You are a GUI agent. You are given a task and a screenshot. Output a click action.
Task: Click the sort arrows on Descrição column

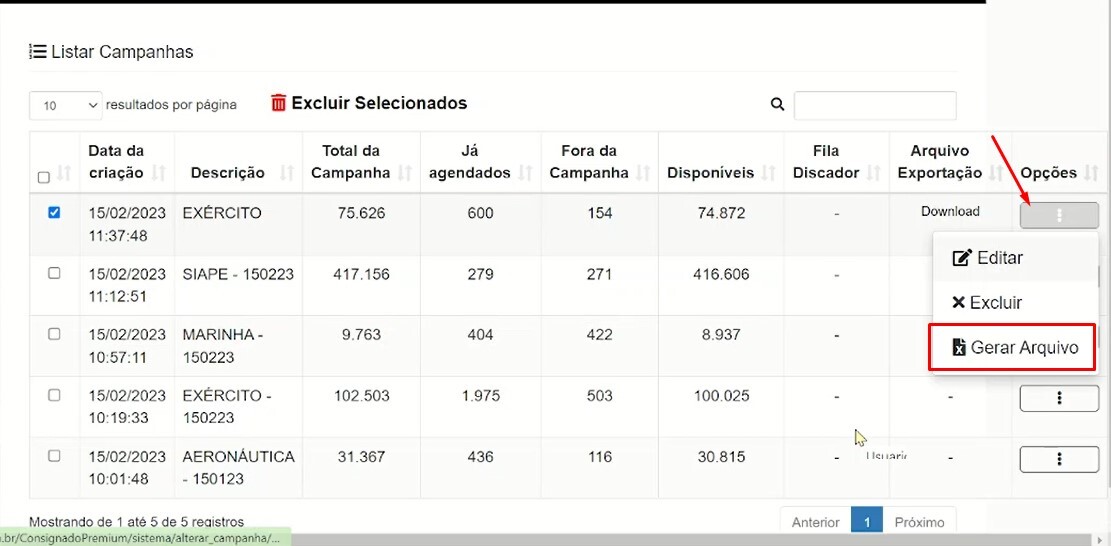click(x=287, y=173)
